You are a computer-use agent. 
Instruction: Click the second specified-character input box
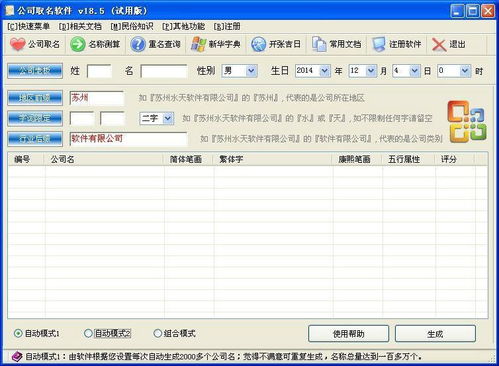[112, 118]
